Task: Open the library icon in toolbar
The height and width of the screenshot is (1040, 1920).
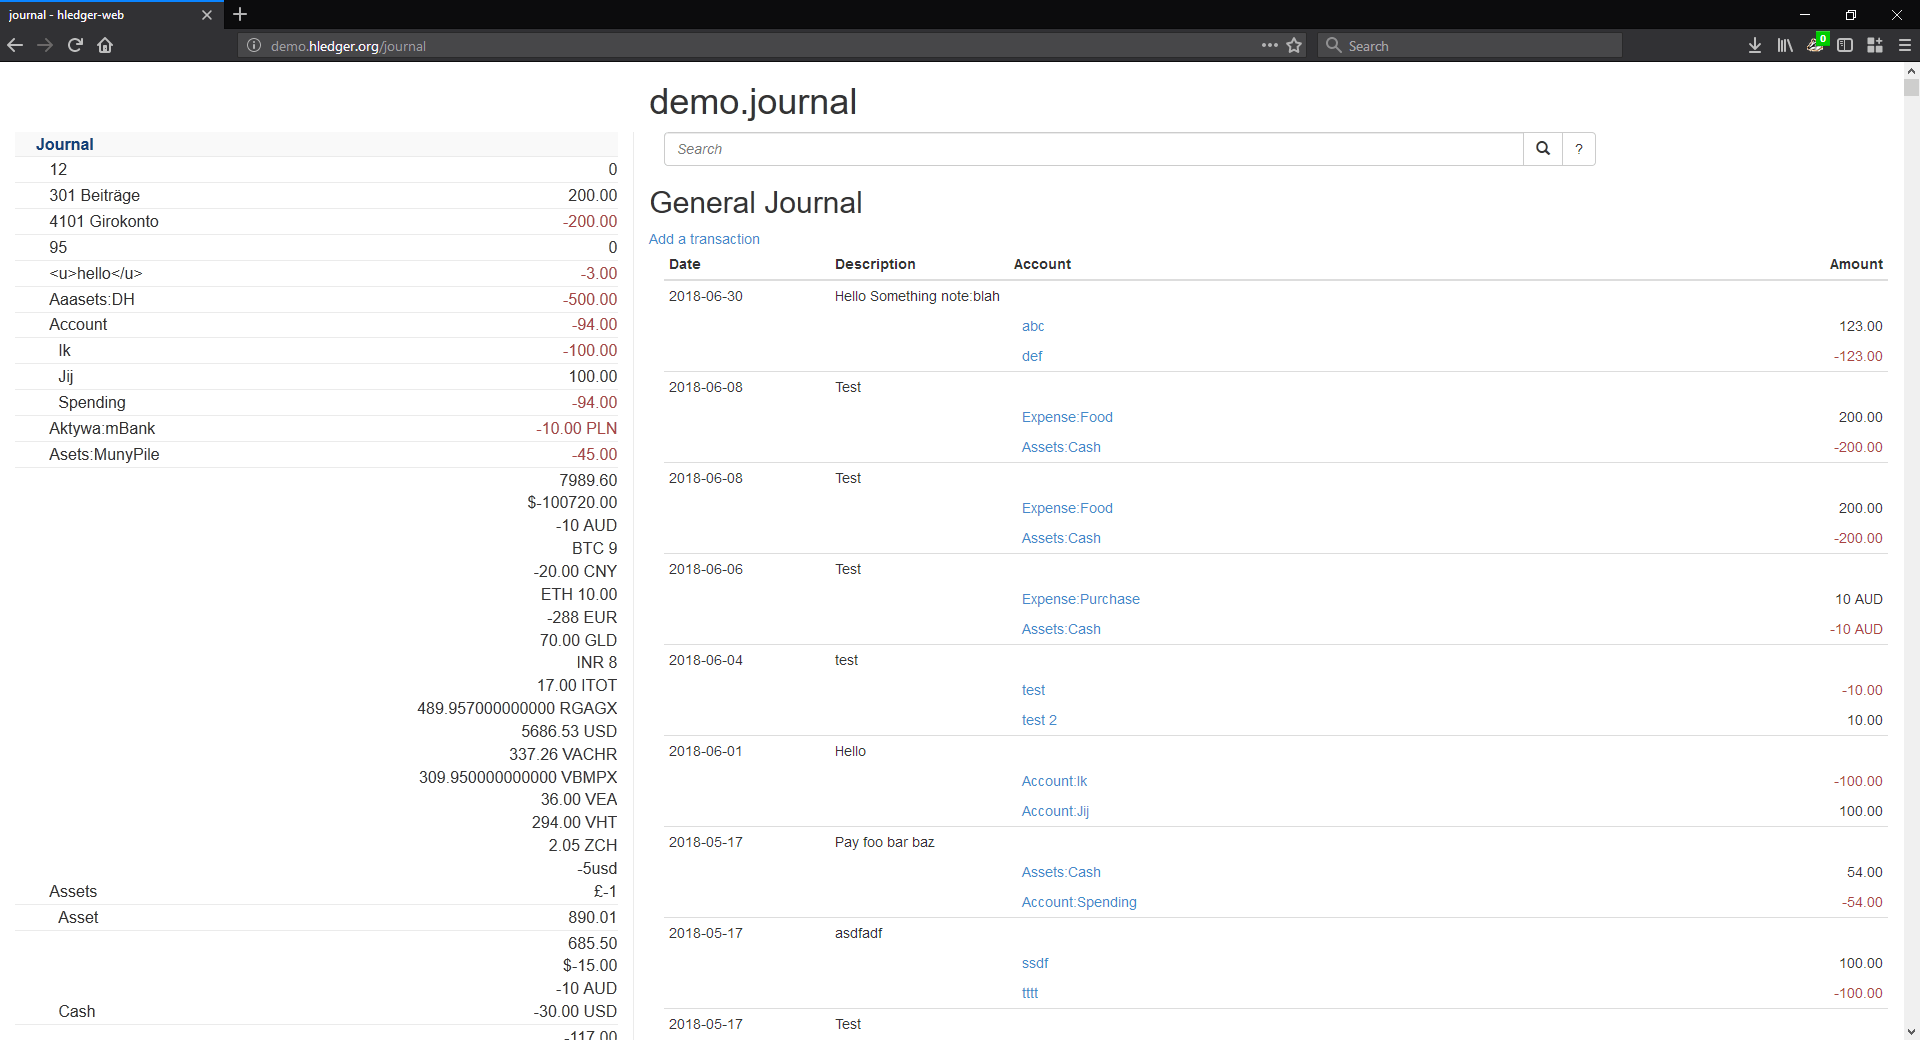Action: click(1784, 45)
